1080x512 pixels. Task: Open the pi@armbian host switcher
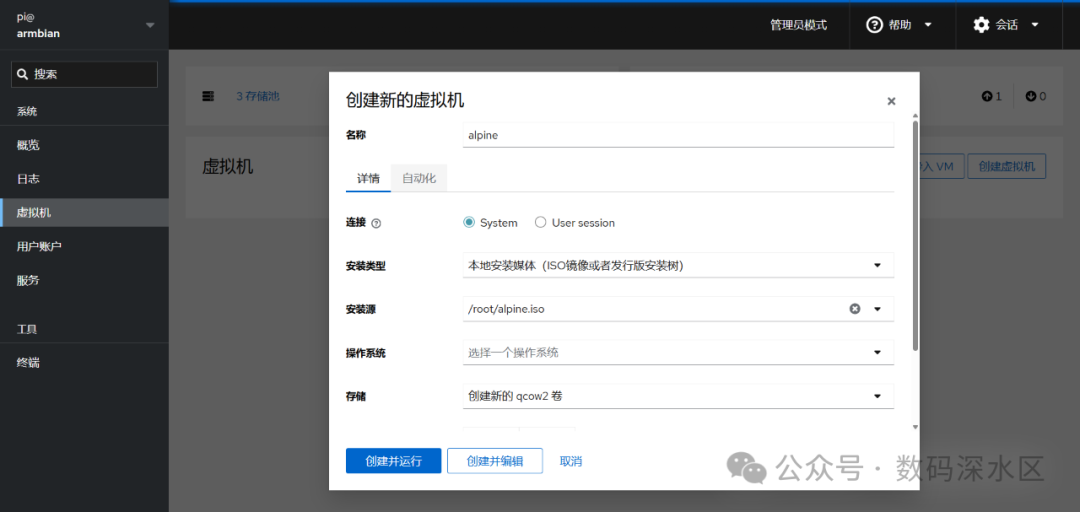(84, 25)
